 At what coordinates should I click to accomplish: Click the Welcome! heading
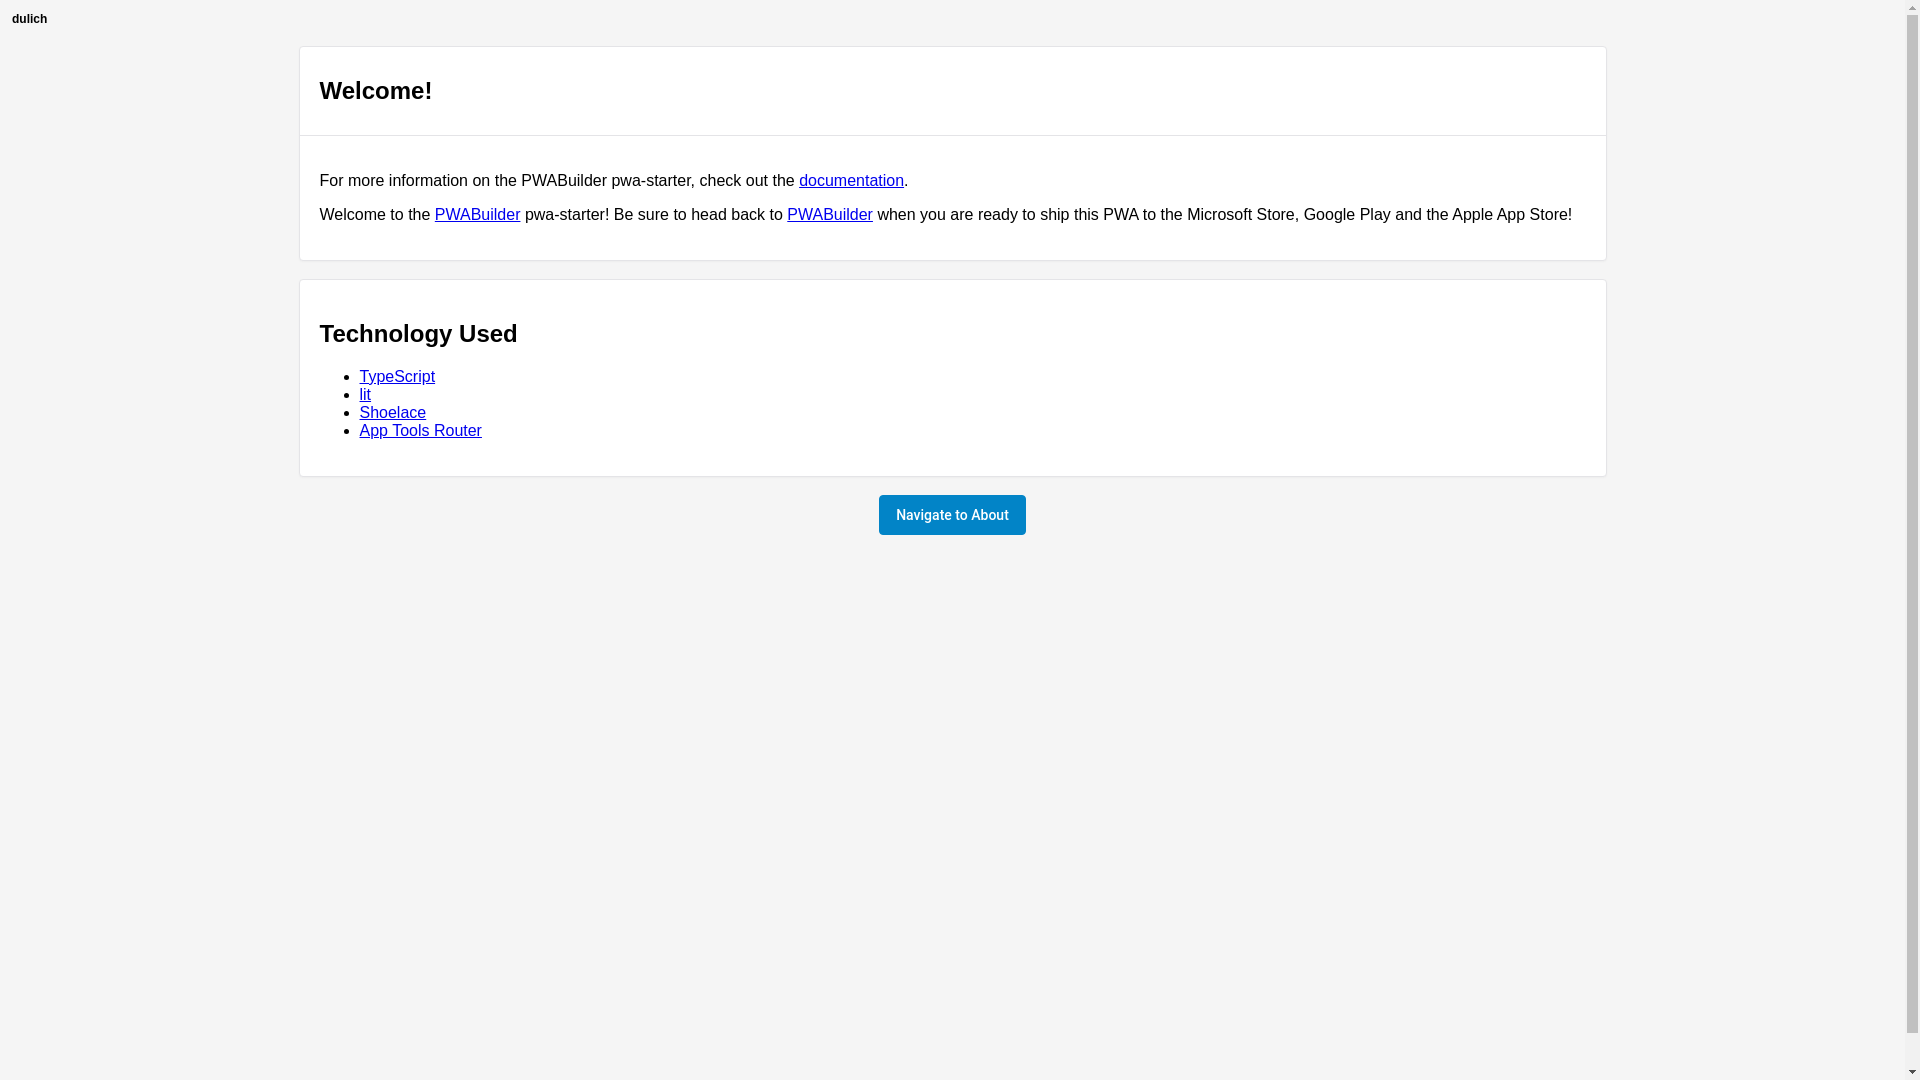click(x=376, y=91)
